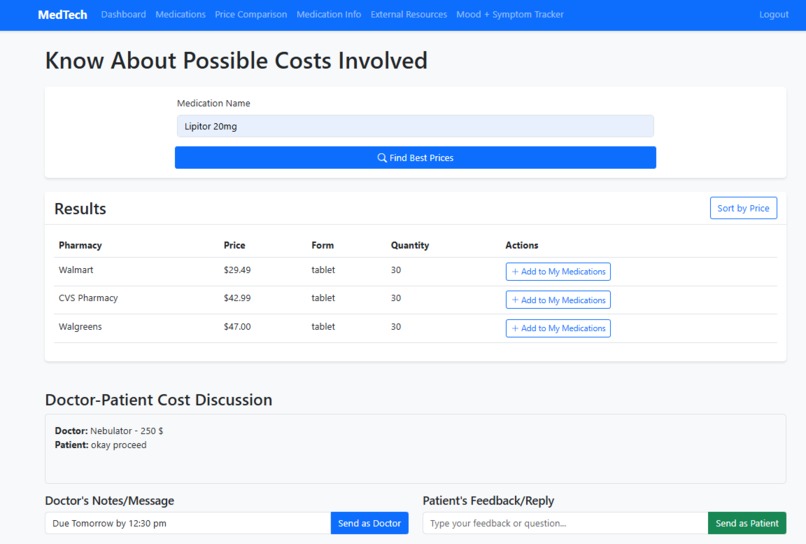Go to the Medications page
Viewport: 806px width, 544px height.
point(180,14)
